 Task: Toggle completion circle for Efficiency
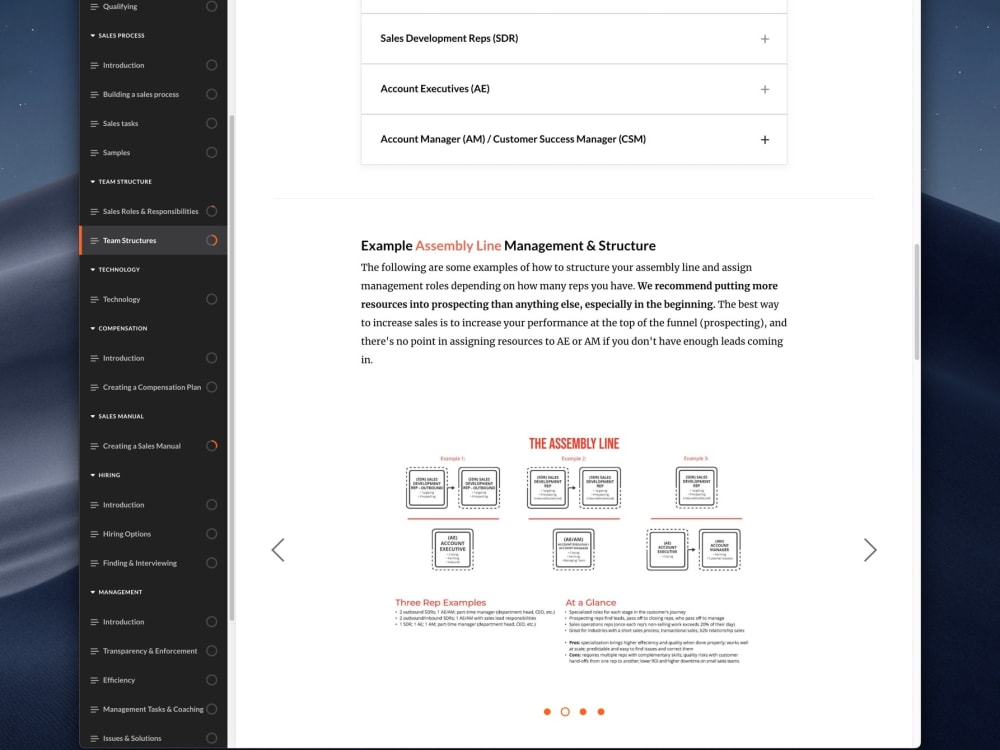pyautogui.click(x=212, y=680)
